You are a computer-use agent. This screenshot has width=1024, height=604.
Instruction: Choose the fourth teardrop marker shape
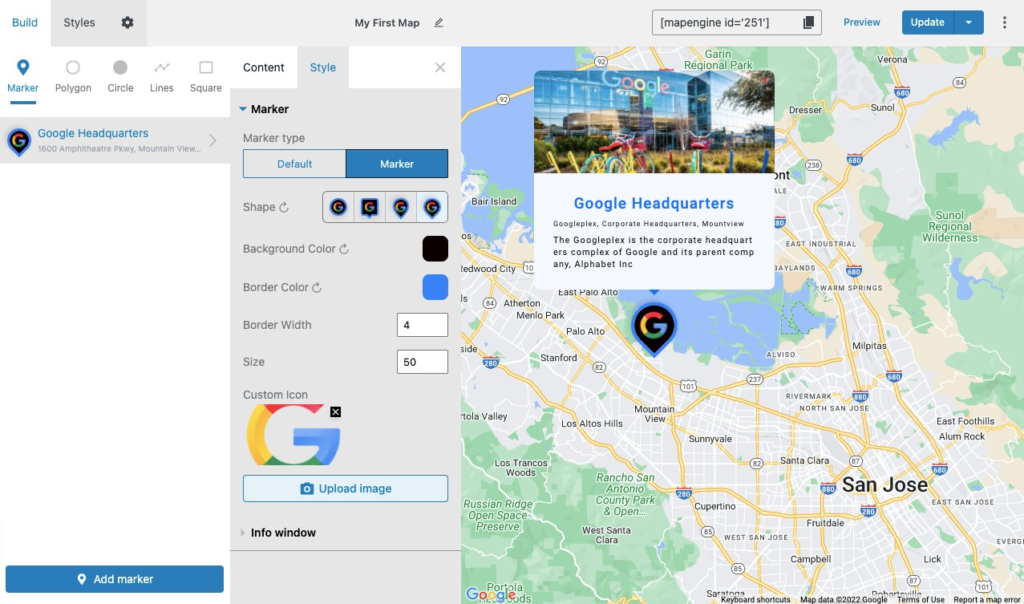coord(432,207)
